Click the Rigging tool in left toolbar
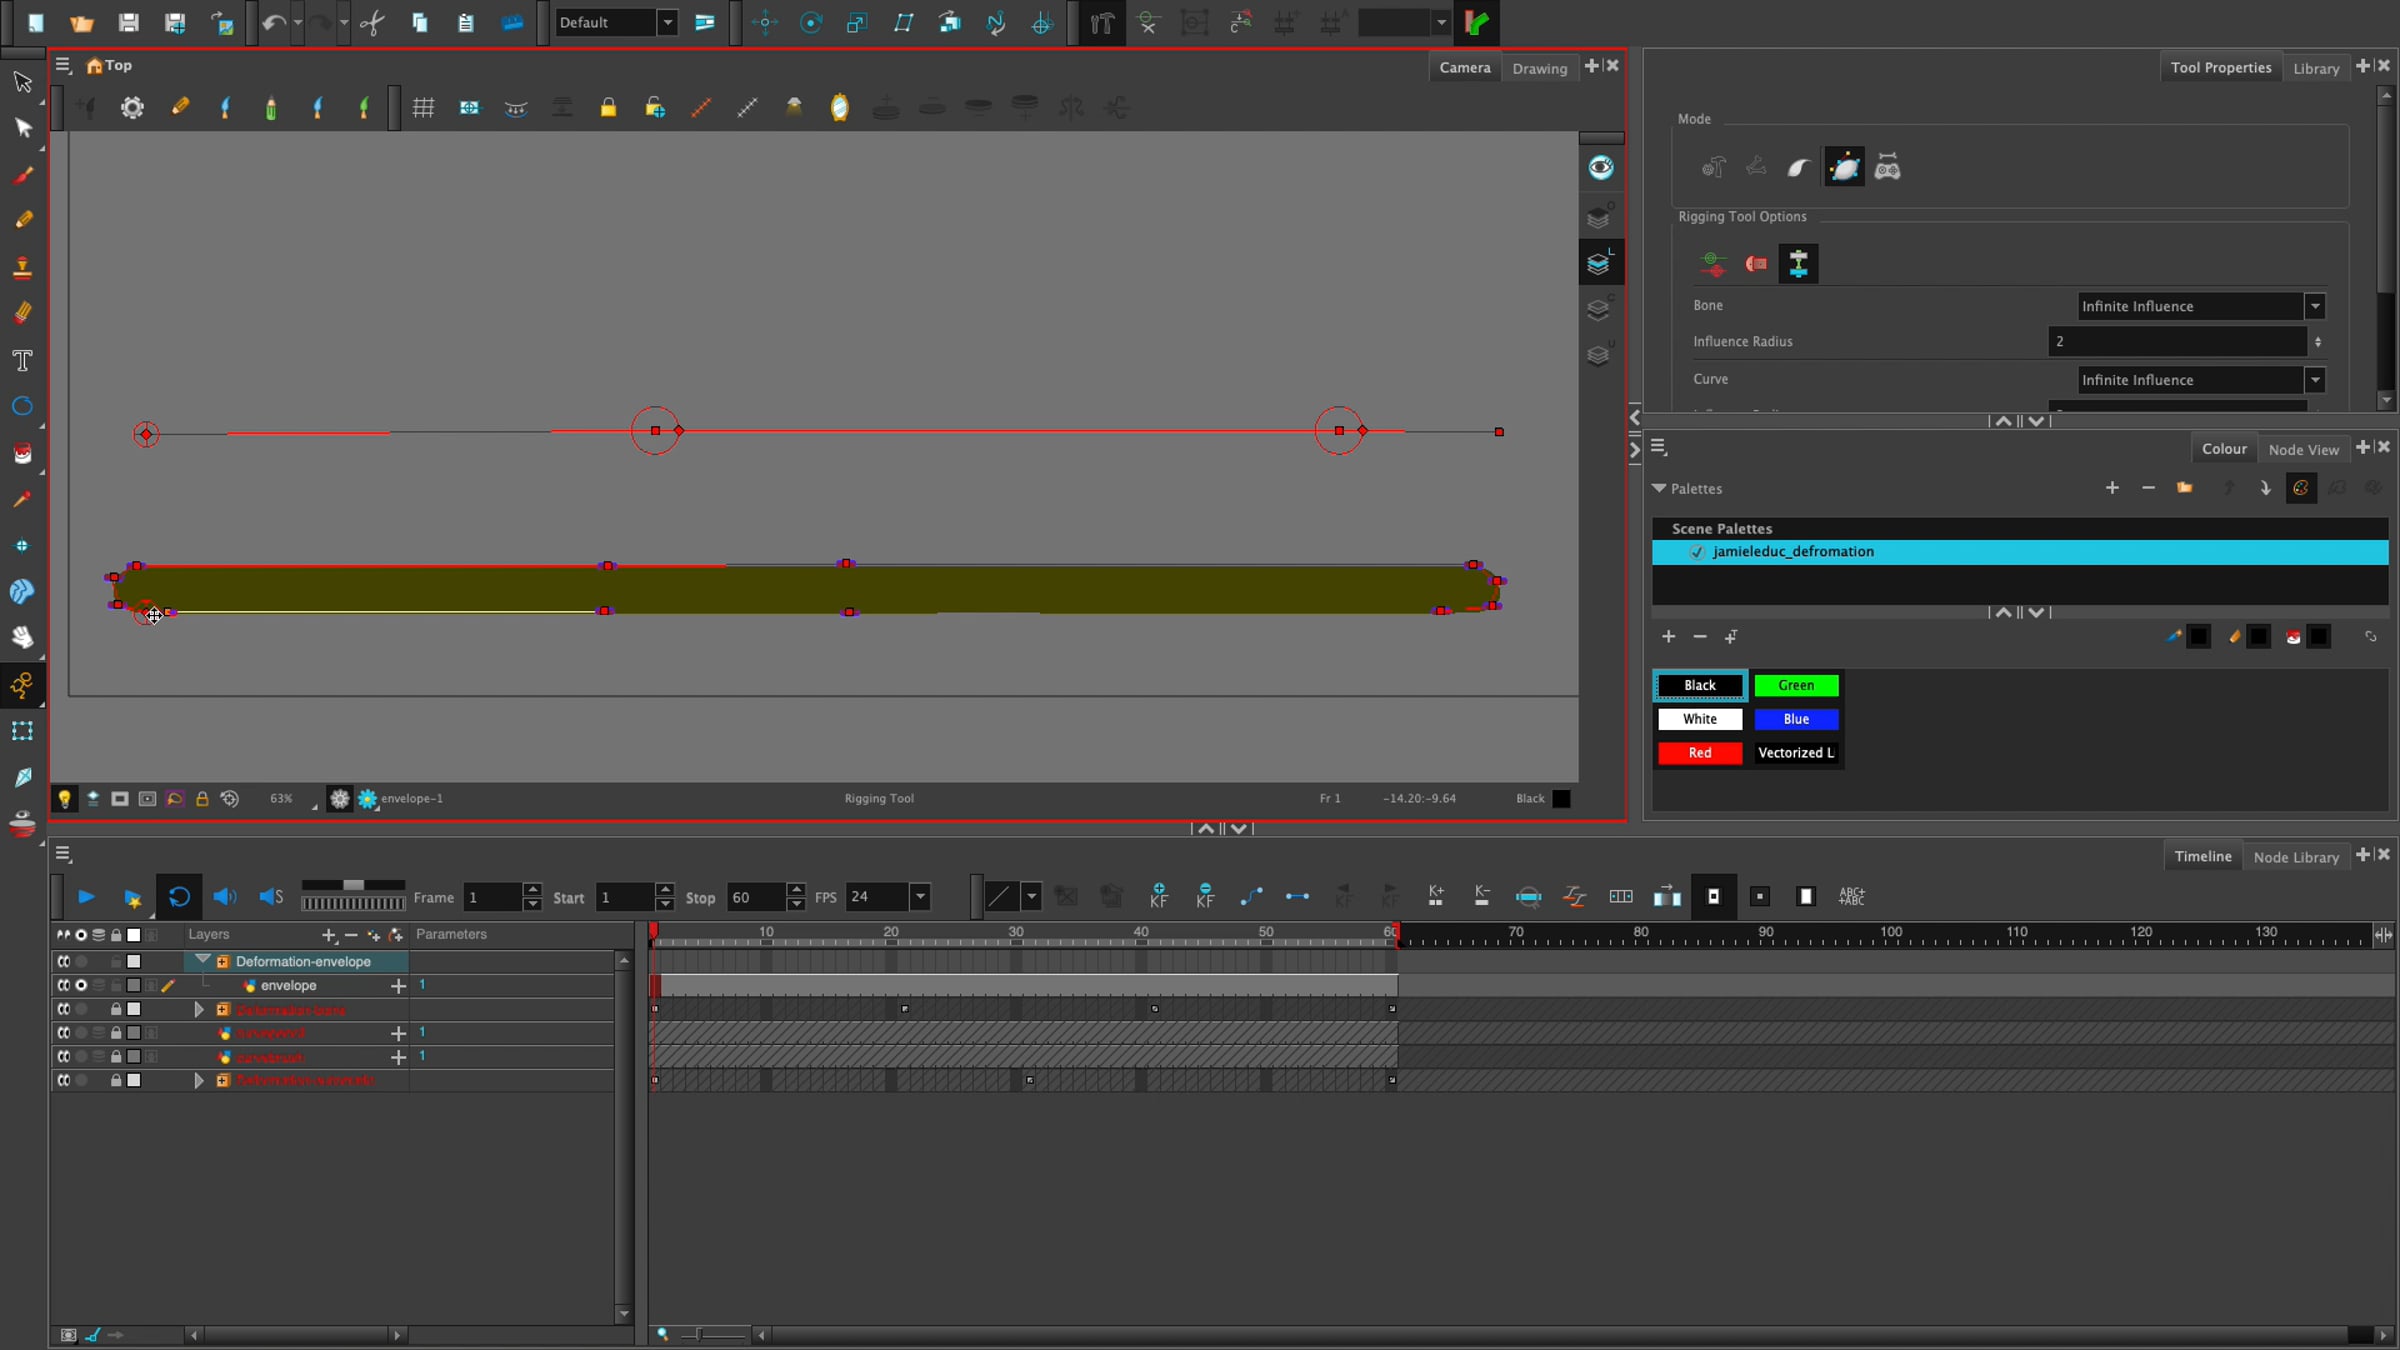The width and height of the screenshot is (2400, 1350). pos(22,685)
